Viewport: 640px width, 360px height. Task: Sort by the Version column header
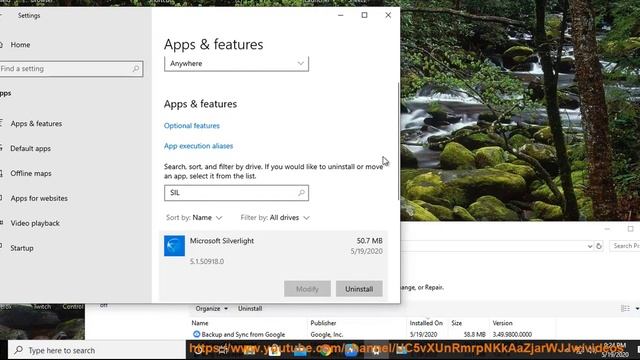pyautogui.click(x=502, y=323)
